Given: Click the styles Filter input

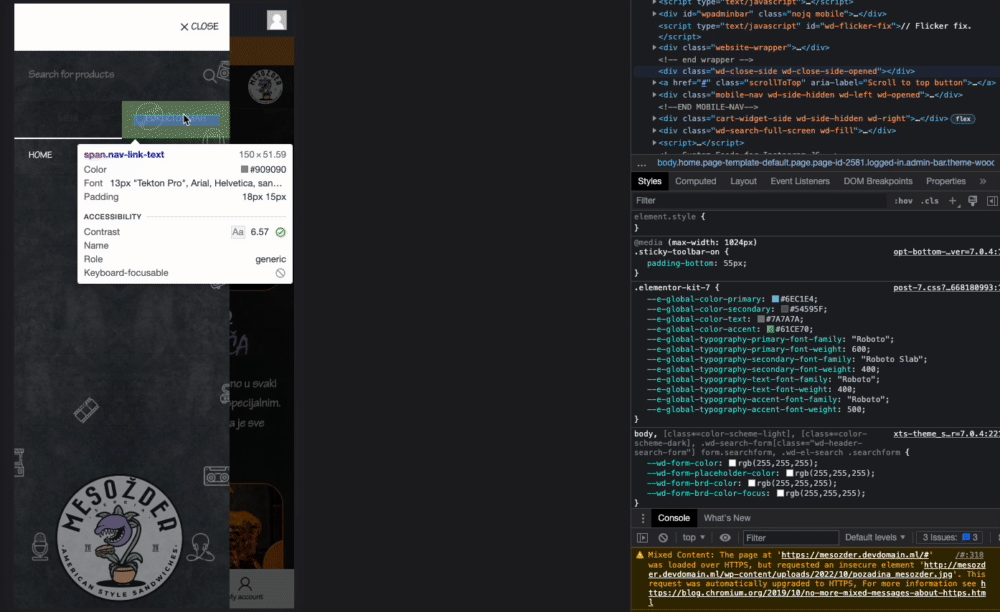Looking at the screenshot, I should point(759,201).
